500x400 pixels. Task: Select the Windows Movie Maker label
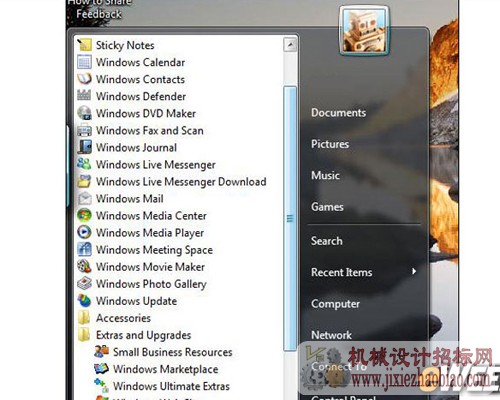point(150,267)
